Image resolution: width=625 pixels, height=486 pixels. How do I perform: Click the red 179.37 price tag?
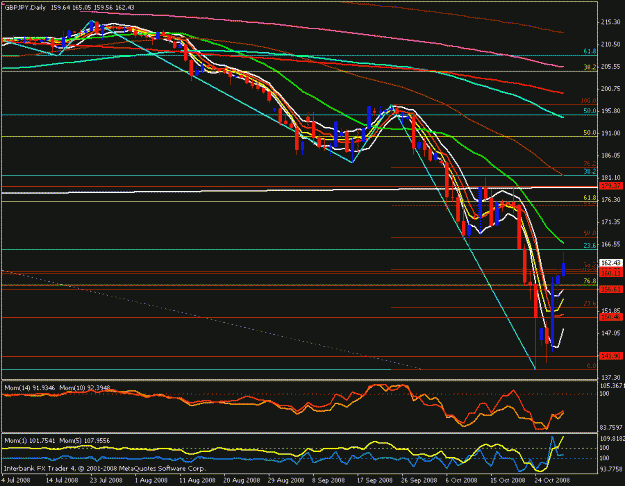(x=611, y=186)
